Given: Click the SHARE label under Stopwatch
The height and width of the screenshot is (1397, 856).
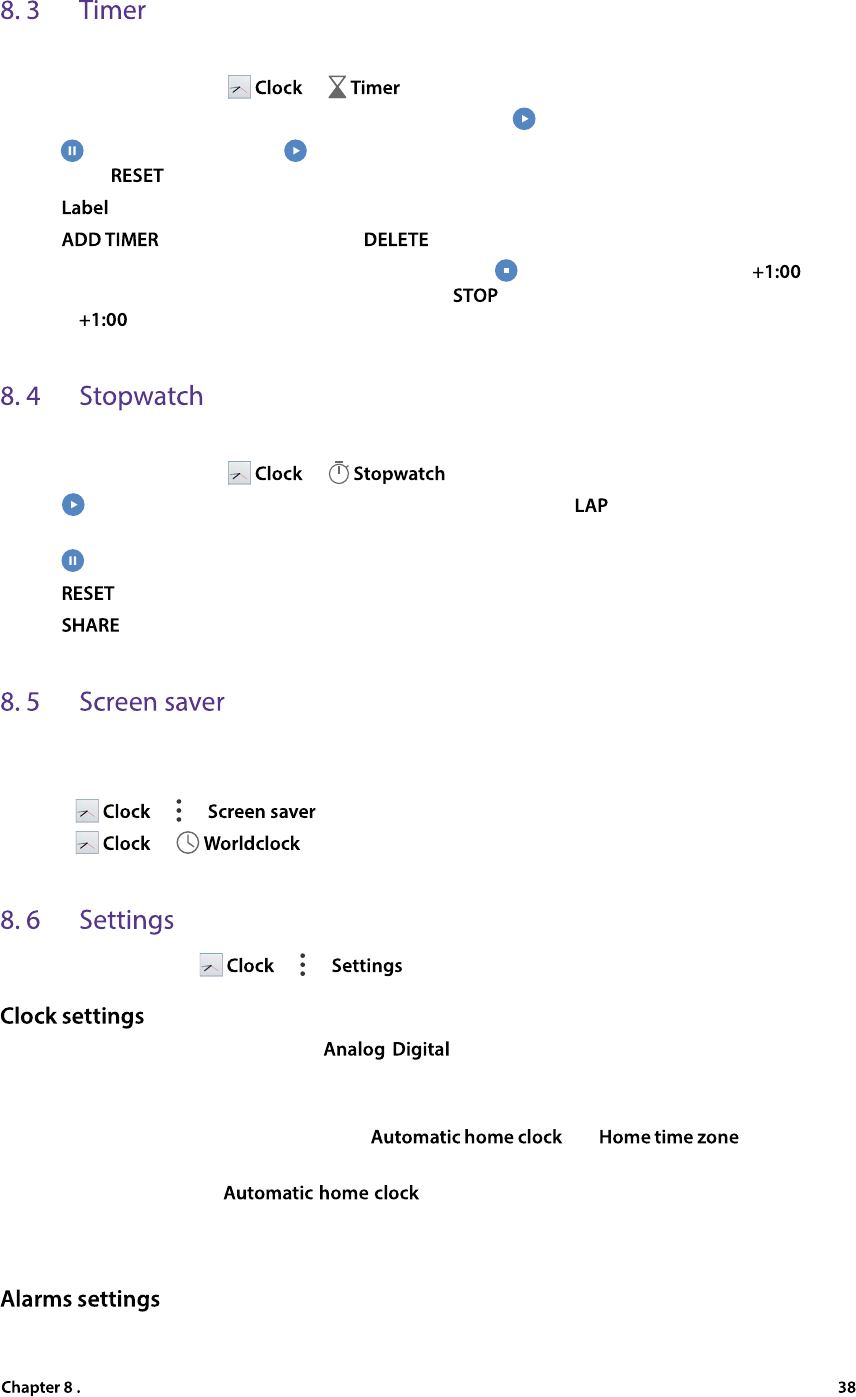Looking at the screenshot, I should [x=90, y=625].
